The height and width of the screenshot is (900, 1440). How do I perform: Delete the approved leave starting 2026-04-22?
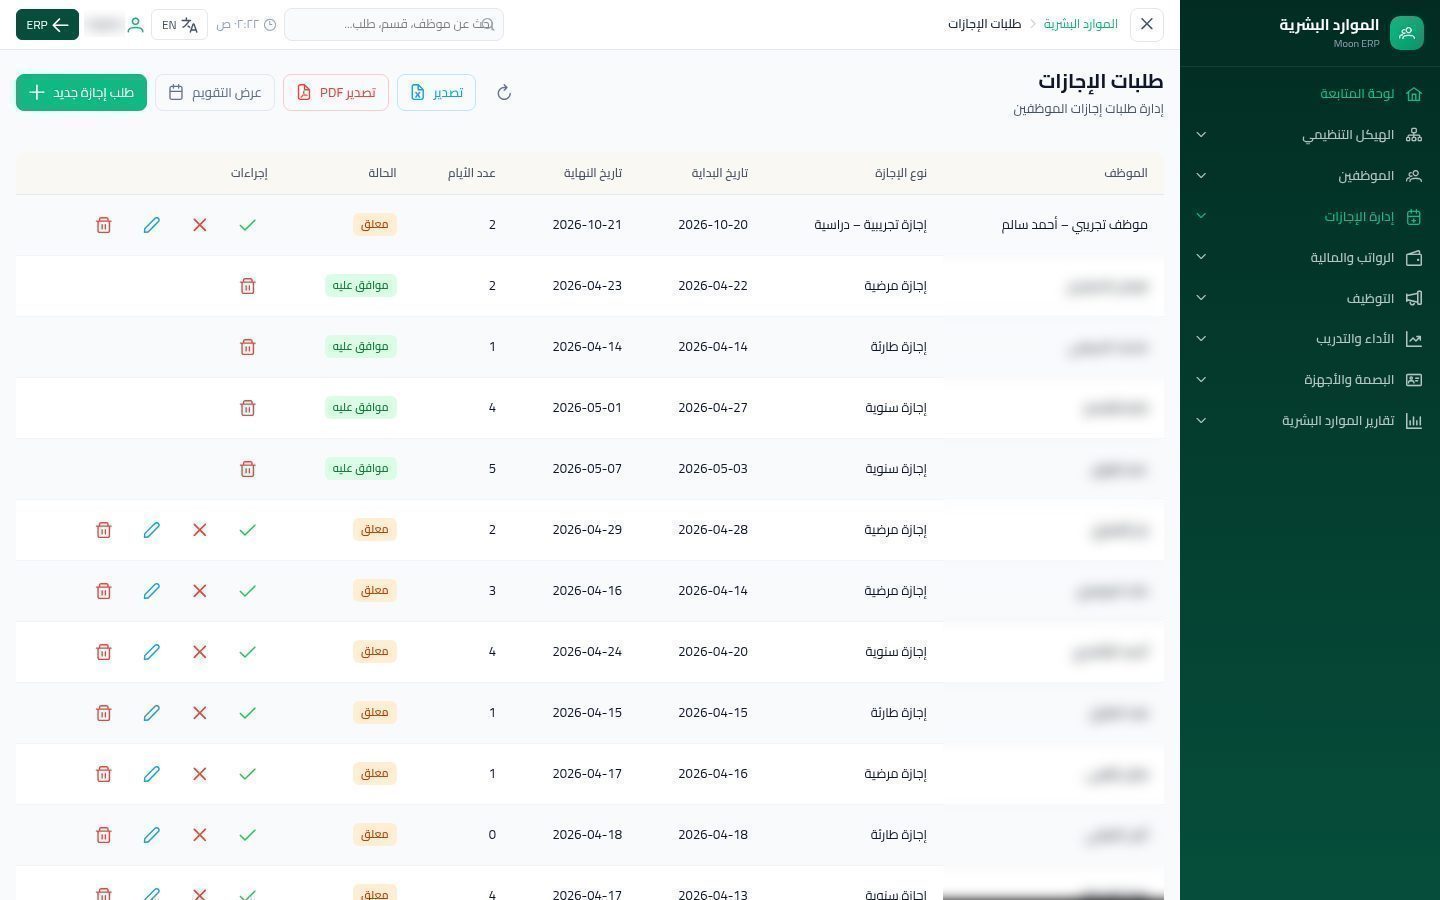(248, 286)
